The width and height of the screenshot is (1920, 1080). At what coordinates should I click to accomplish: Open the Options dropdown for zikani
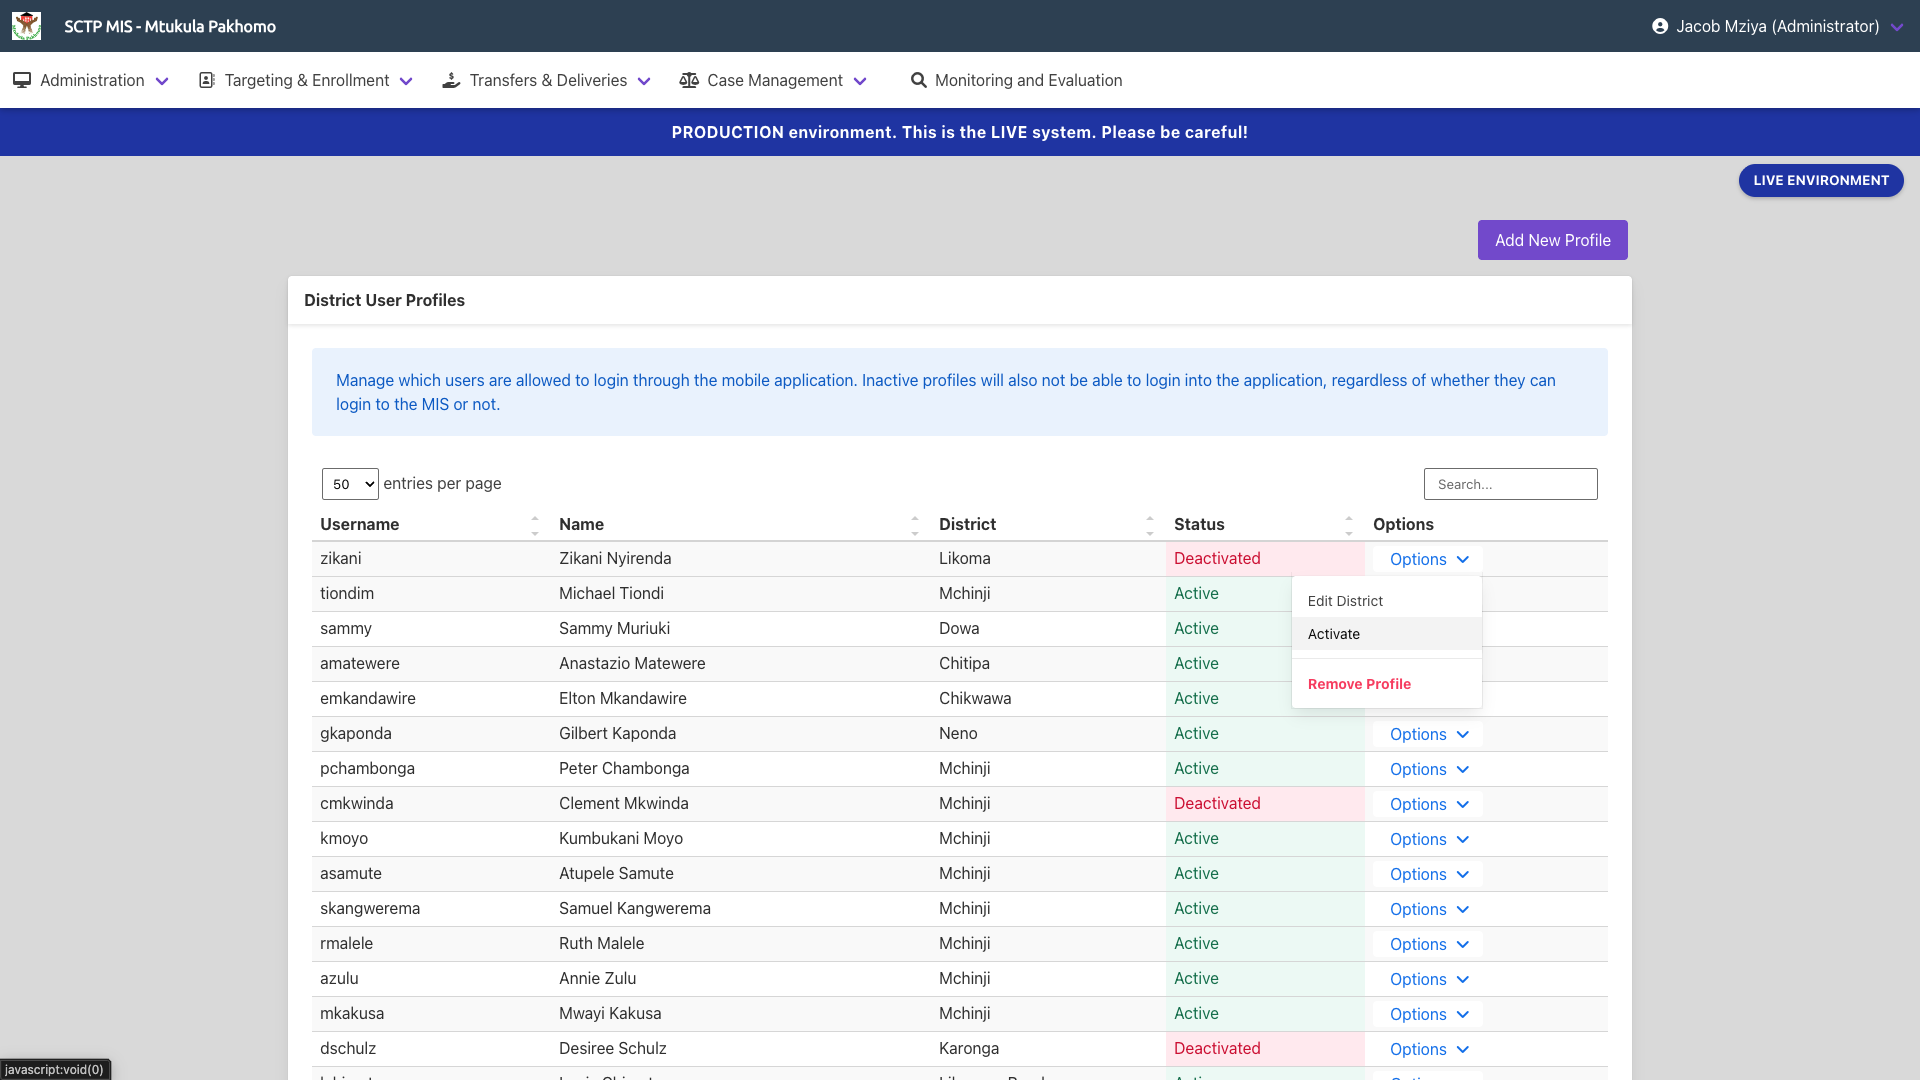pos(1427,559)
